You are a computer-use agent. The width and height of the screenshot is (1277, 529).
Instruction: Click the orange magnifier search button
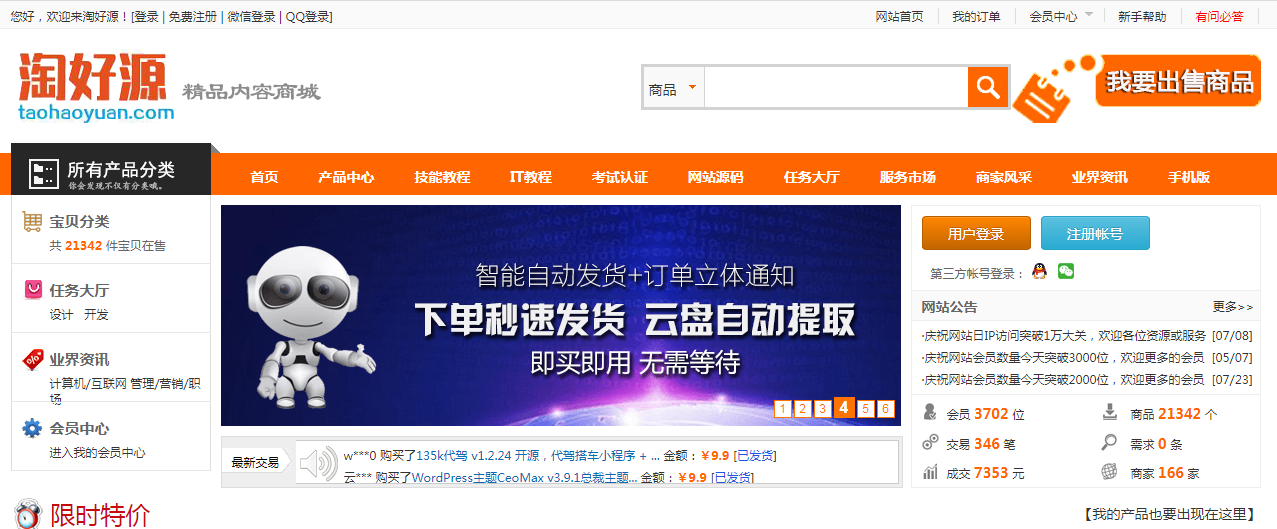(988, 88)
